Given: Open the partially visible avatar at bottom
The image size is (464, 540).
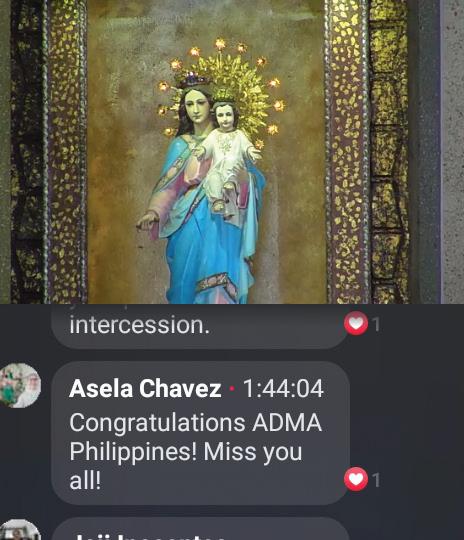Looking at the screenshot, I should pos(20,530).
